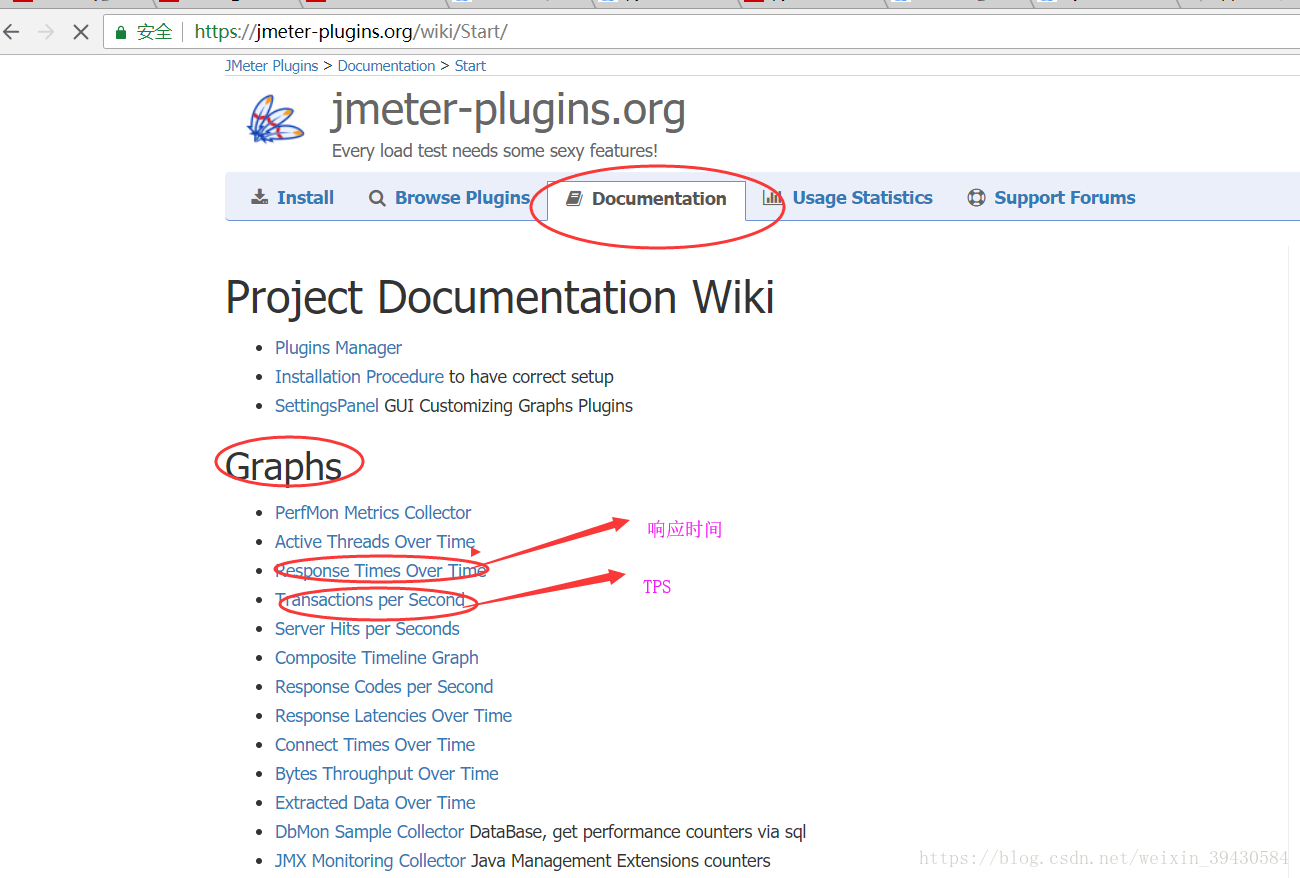1300x878 pixels.
Task: Open Server Hits per Seconds link
Action: coord(367,629)
